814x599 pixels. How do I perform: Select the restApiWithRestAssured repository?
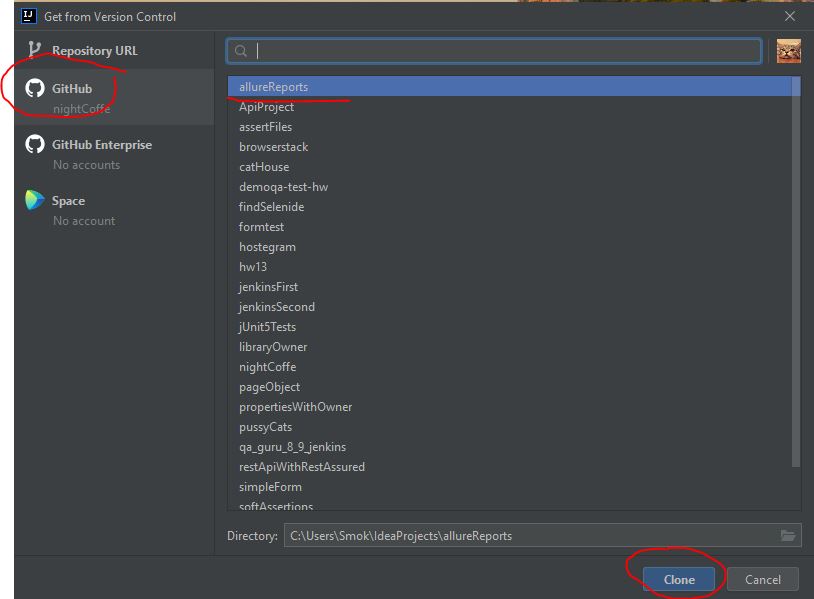[x=302, y=466]
